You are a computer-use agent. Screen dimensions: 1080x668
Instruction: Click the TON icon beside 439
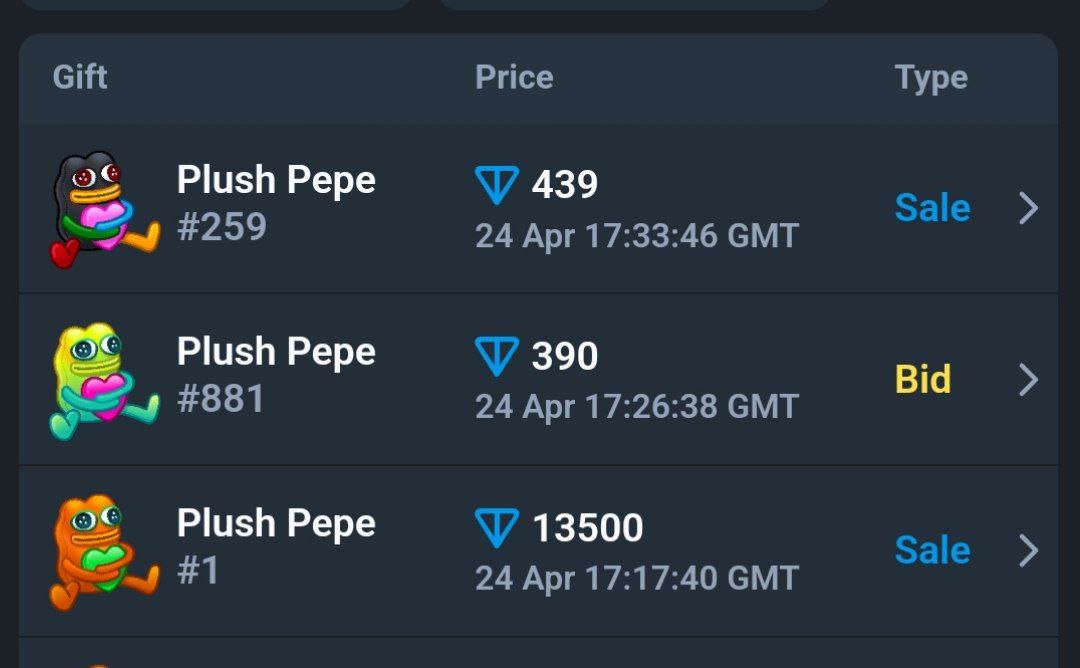pos(497,185)
